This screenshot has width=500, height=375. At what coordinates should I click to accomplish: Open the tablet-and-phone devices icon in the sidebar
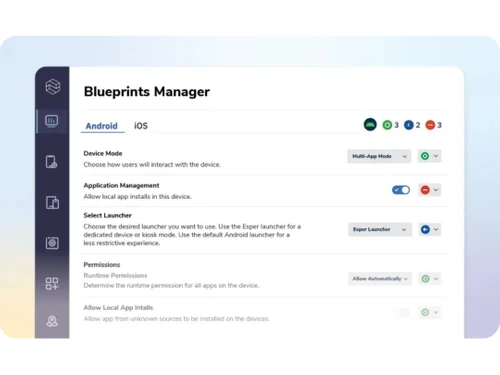(52, 202)
